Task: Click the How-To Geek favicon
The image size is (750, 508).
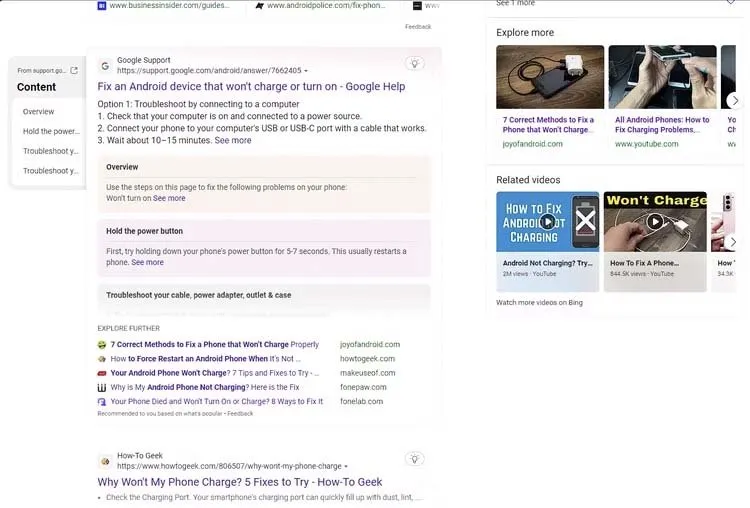Action: click(x=104, y=460)
